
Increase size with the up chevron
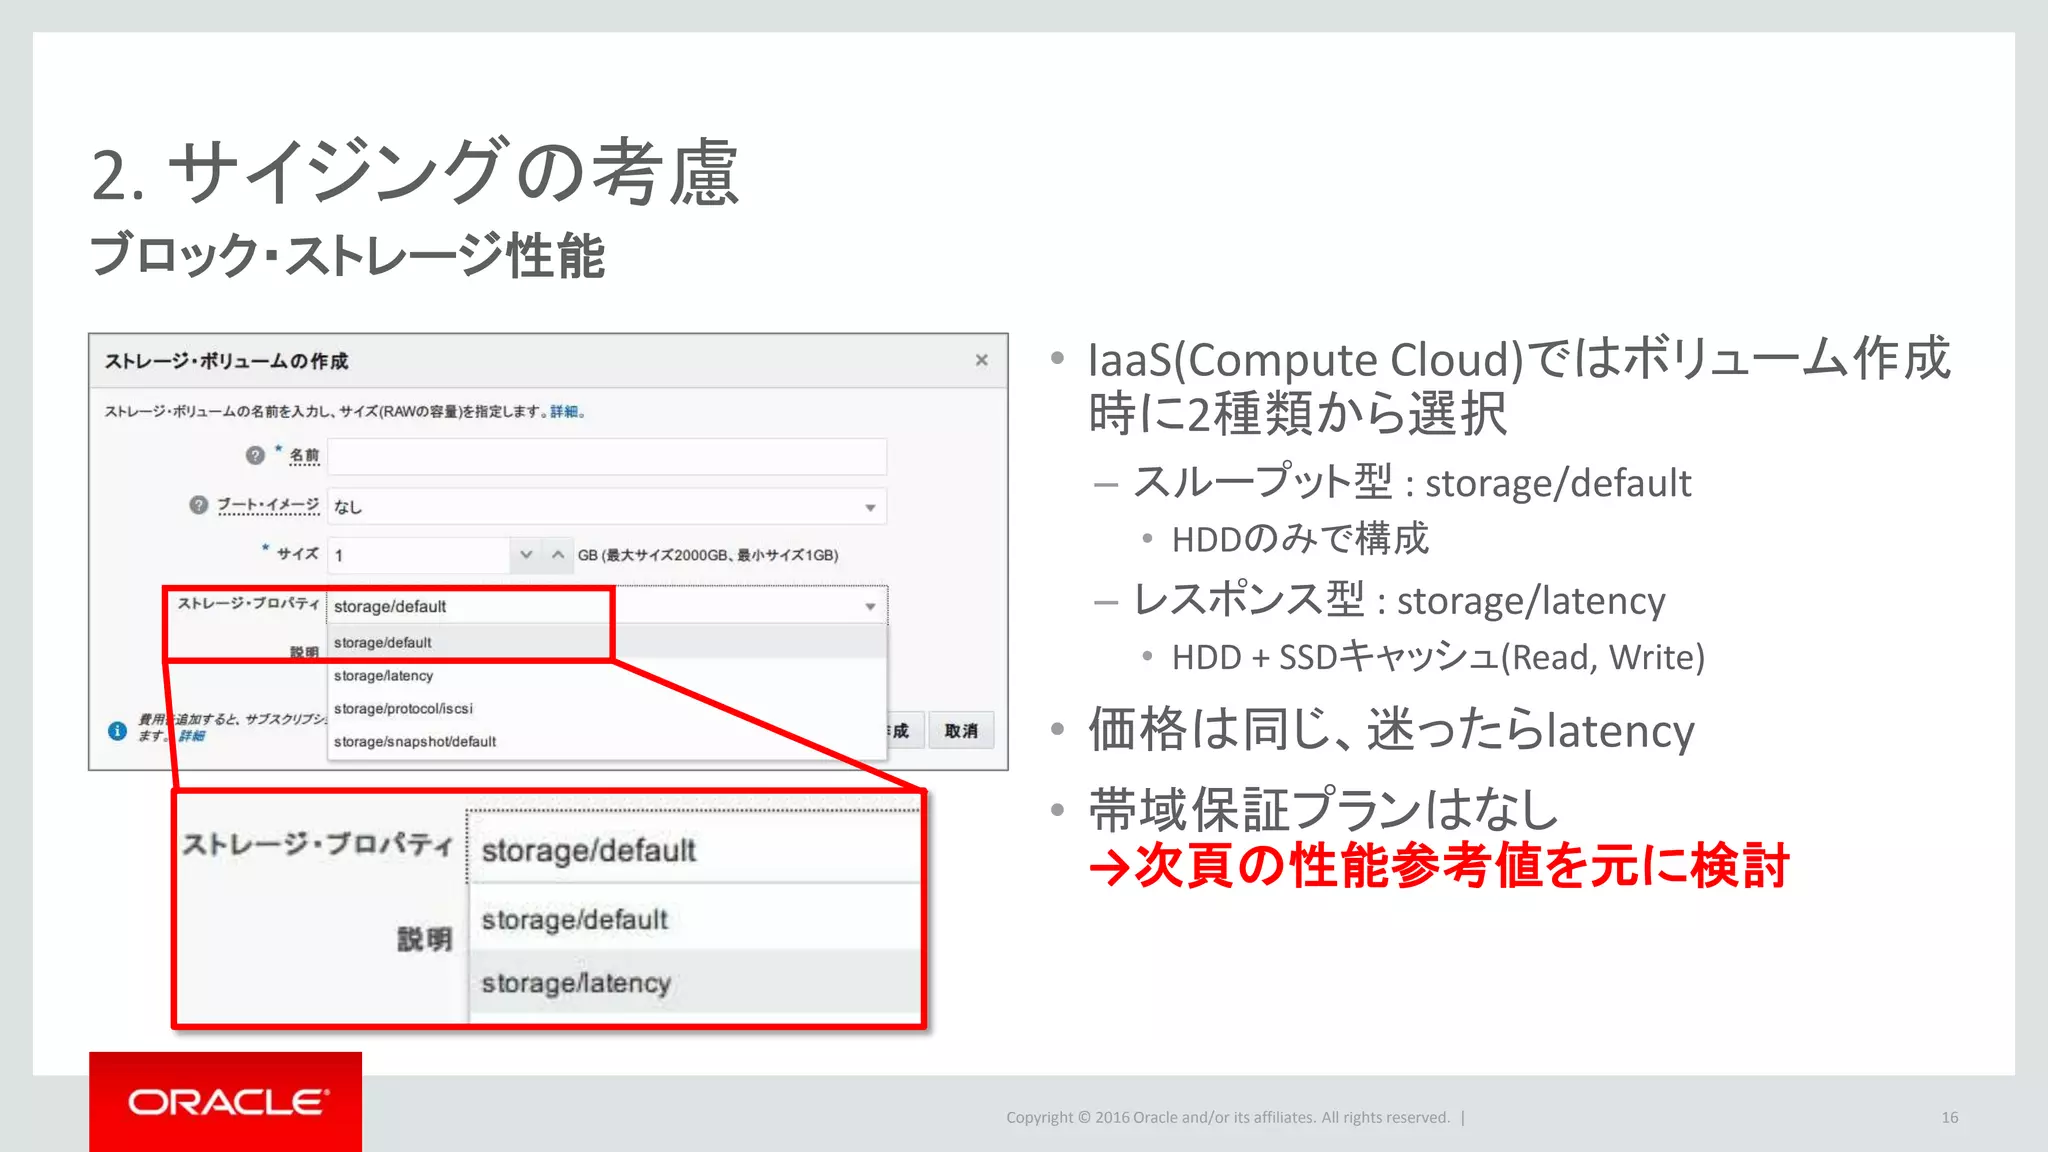click(x=558, y=554)
